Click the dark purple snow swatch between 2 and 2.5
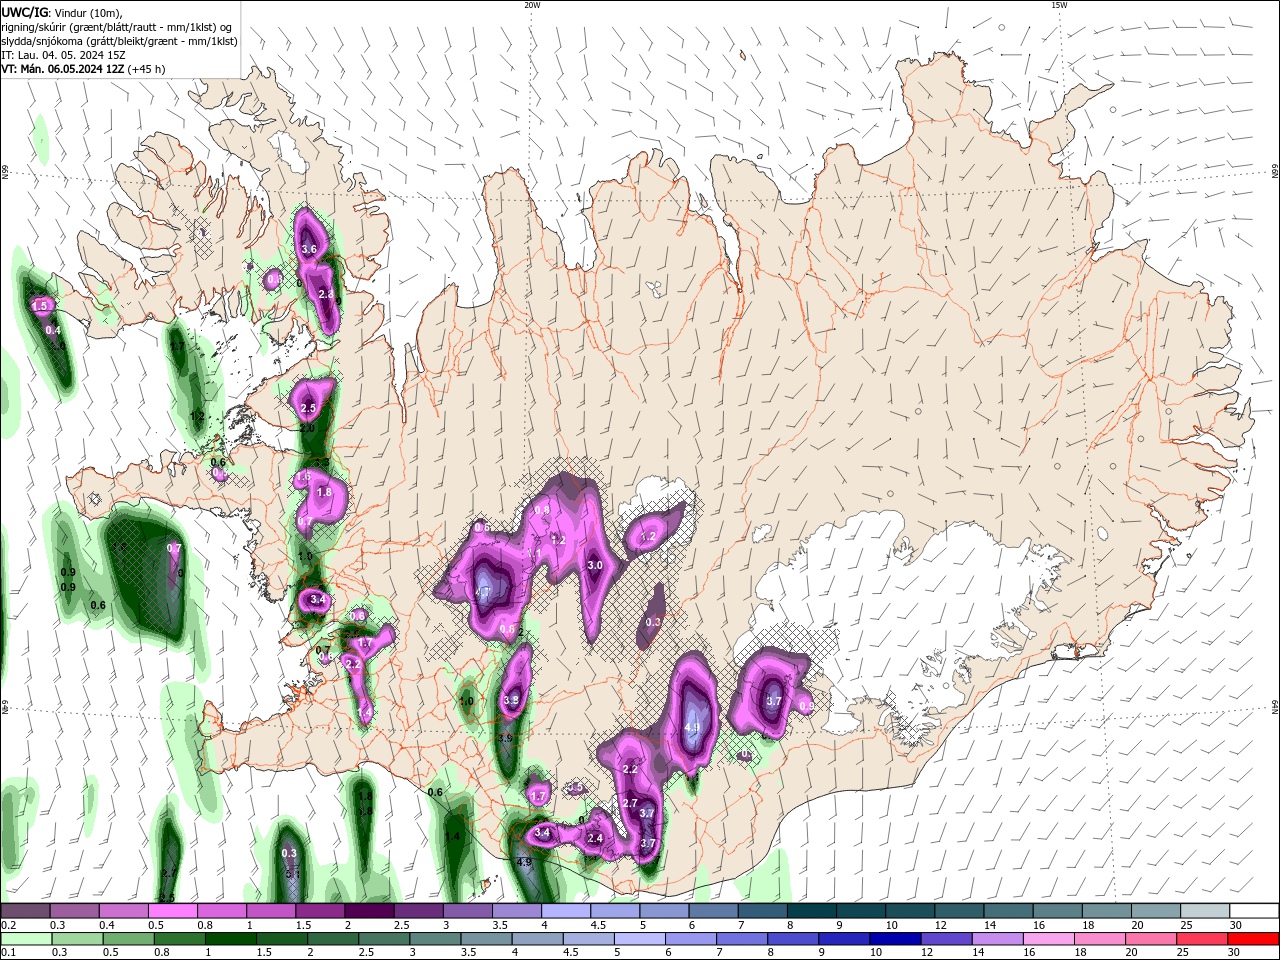1280x960 pixels. point(370,911)
